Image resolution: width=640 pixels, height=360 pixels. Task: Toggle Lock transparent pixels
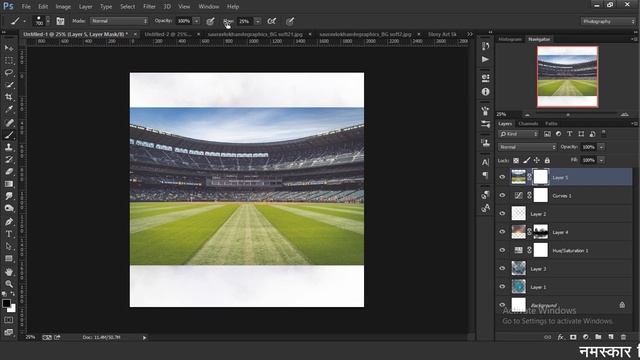(x=516, y=160)
